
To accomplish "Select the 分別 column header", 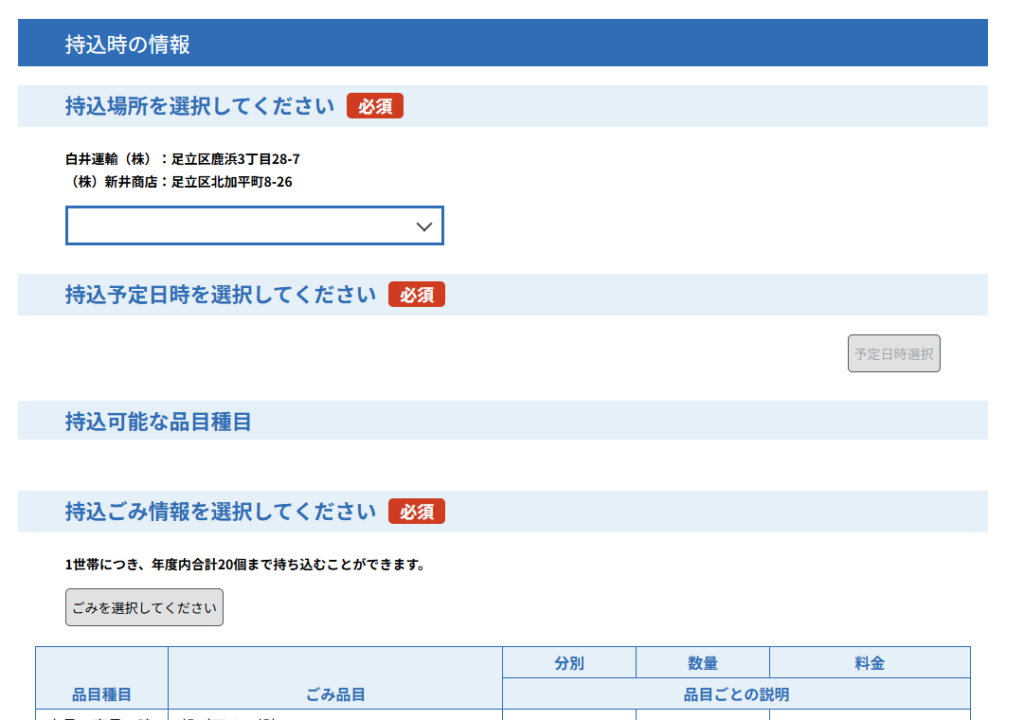I will pyautogui.click(x=569, y=663).
